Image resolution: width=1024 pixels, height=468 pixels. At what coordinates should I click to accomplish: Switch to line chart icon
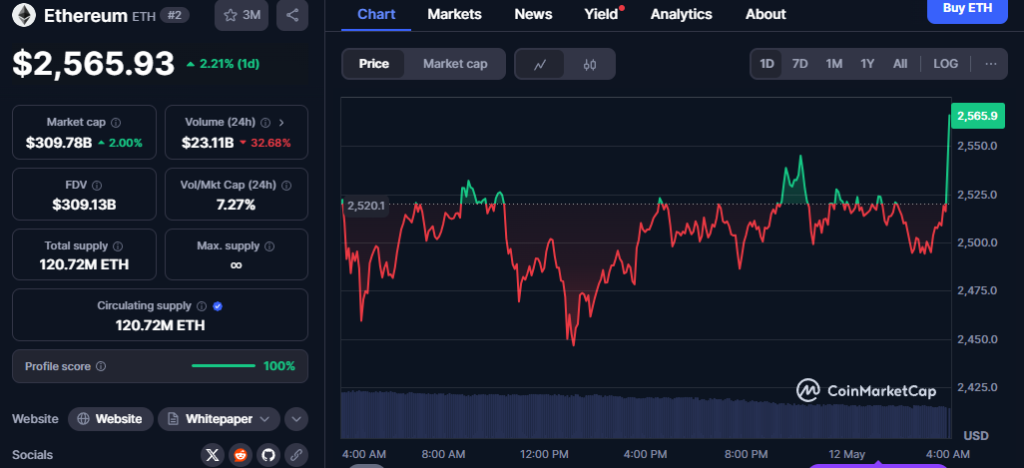[539, 64]
